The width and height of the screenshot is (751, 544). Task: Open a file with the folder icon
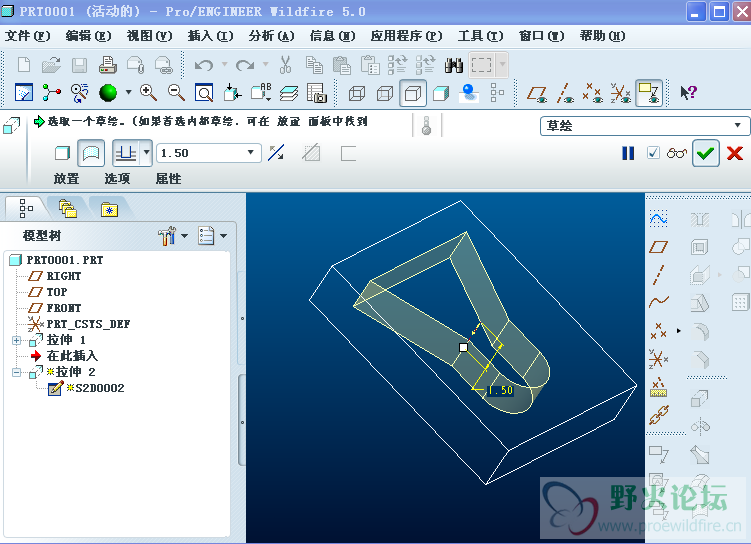click(x=51, y=65)
